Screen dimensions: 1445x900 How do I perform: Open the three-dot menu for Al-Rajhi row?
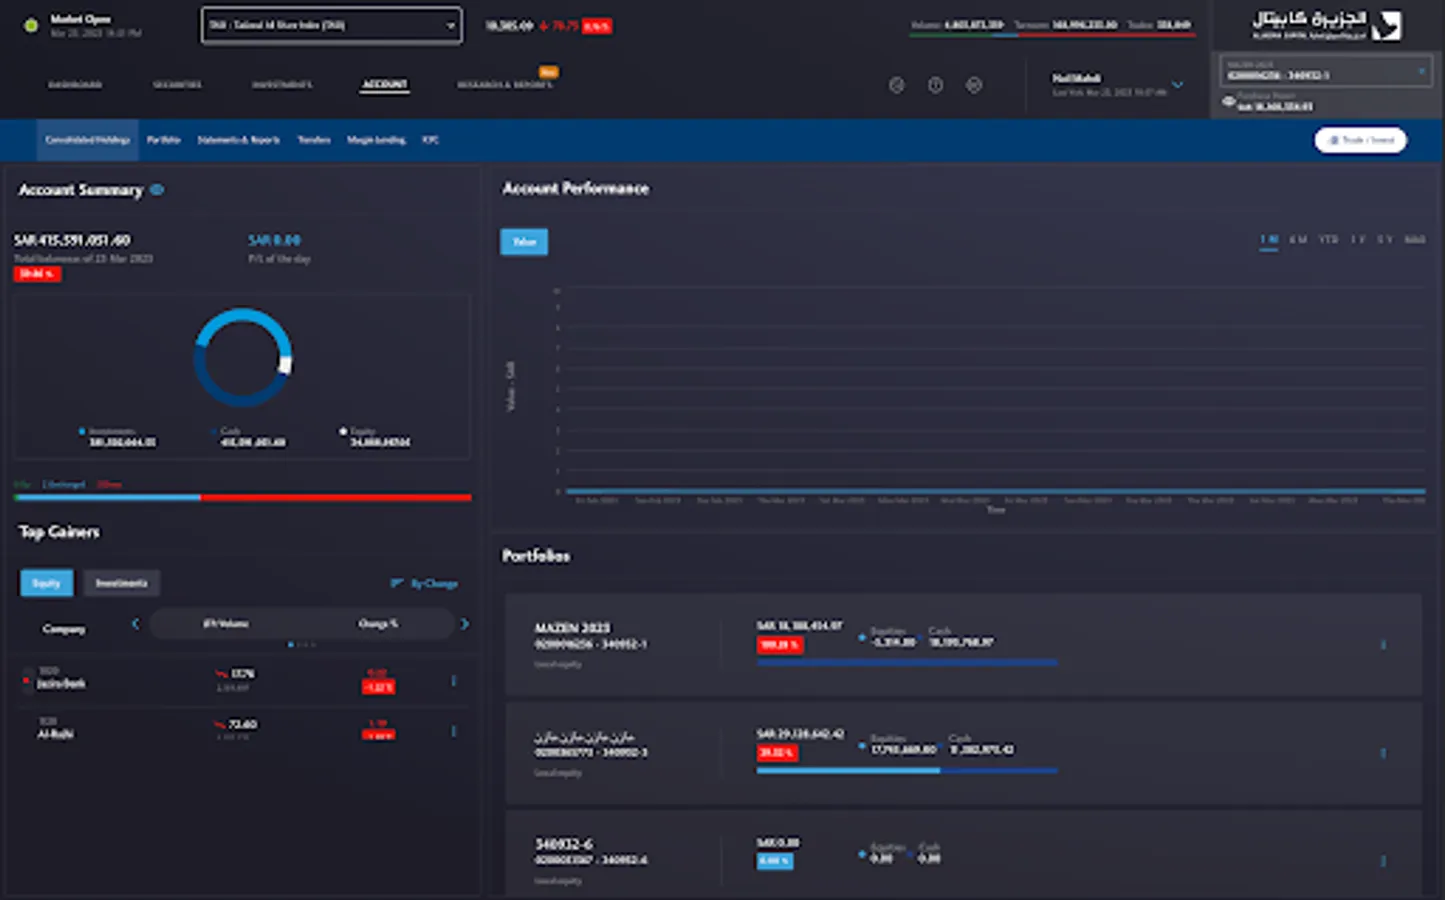(453, 731)
